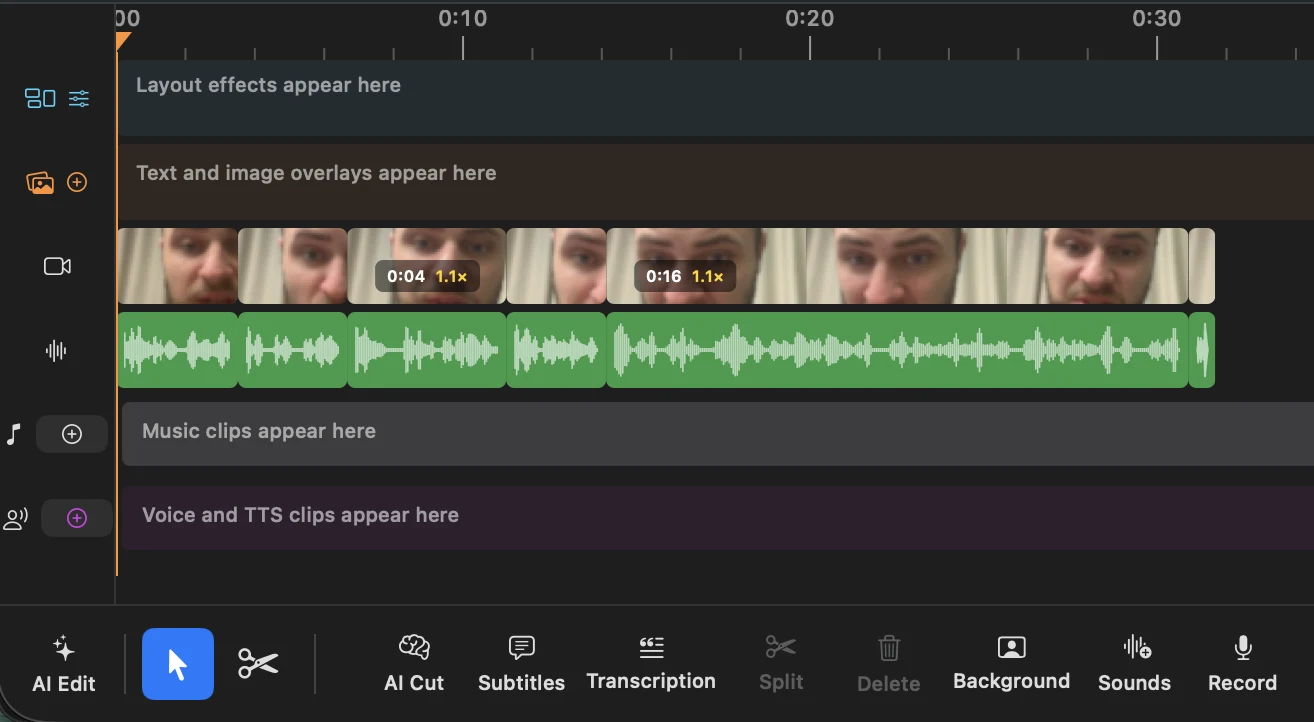Click the 'Layout effects appear here' track
The width and height of the screenshot is (1314, 722).
pyautogui.click(x=715, y=98)
